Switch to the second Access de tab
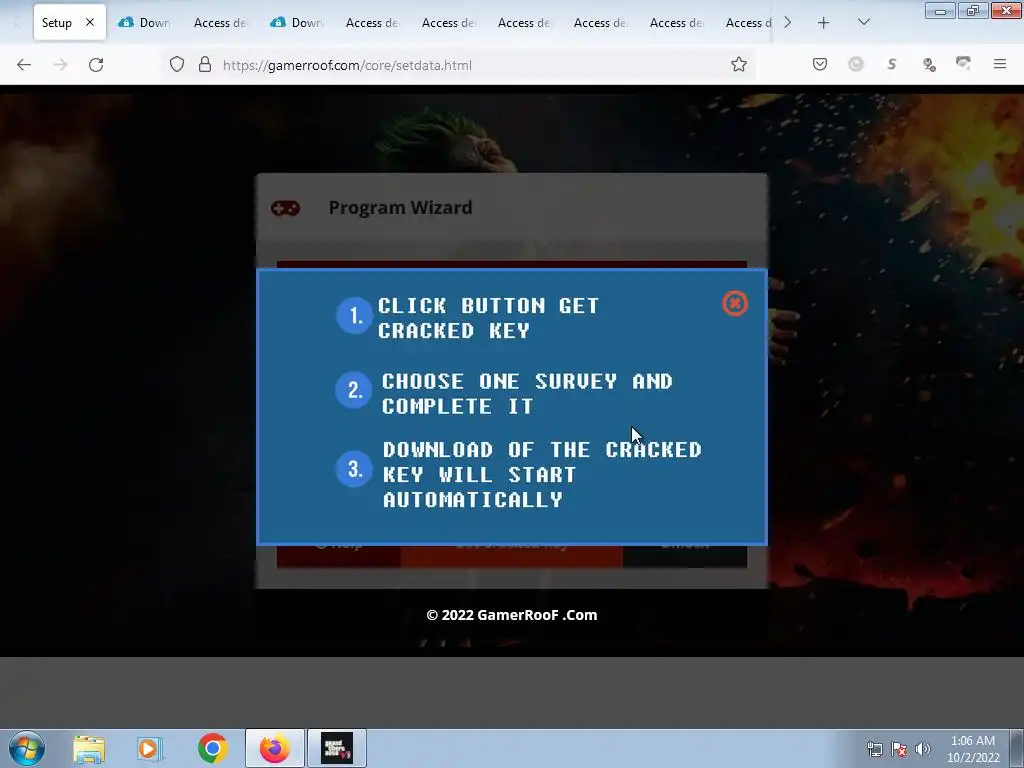Screen dimensions: 1024x768 tap(373, 23)
